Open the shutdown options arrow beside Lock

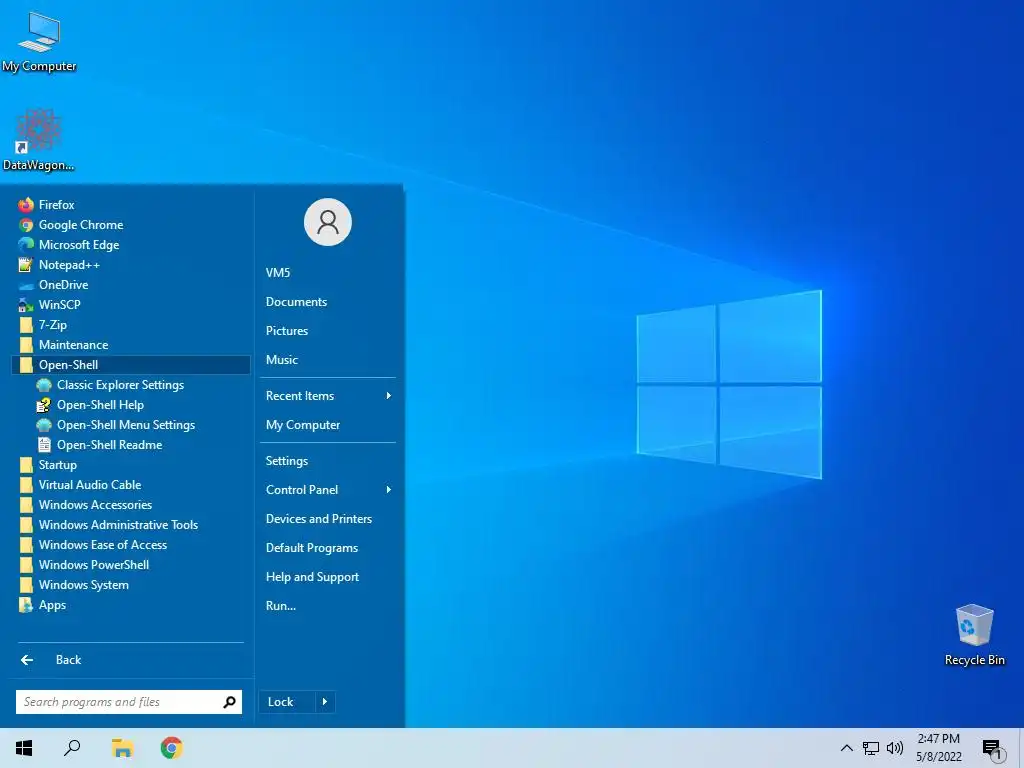point(325,702)
